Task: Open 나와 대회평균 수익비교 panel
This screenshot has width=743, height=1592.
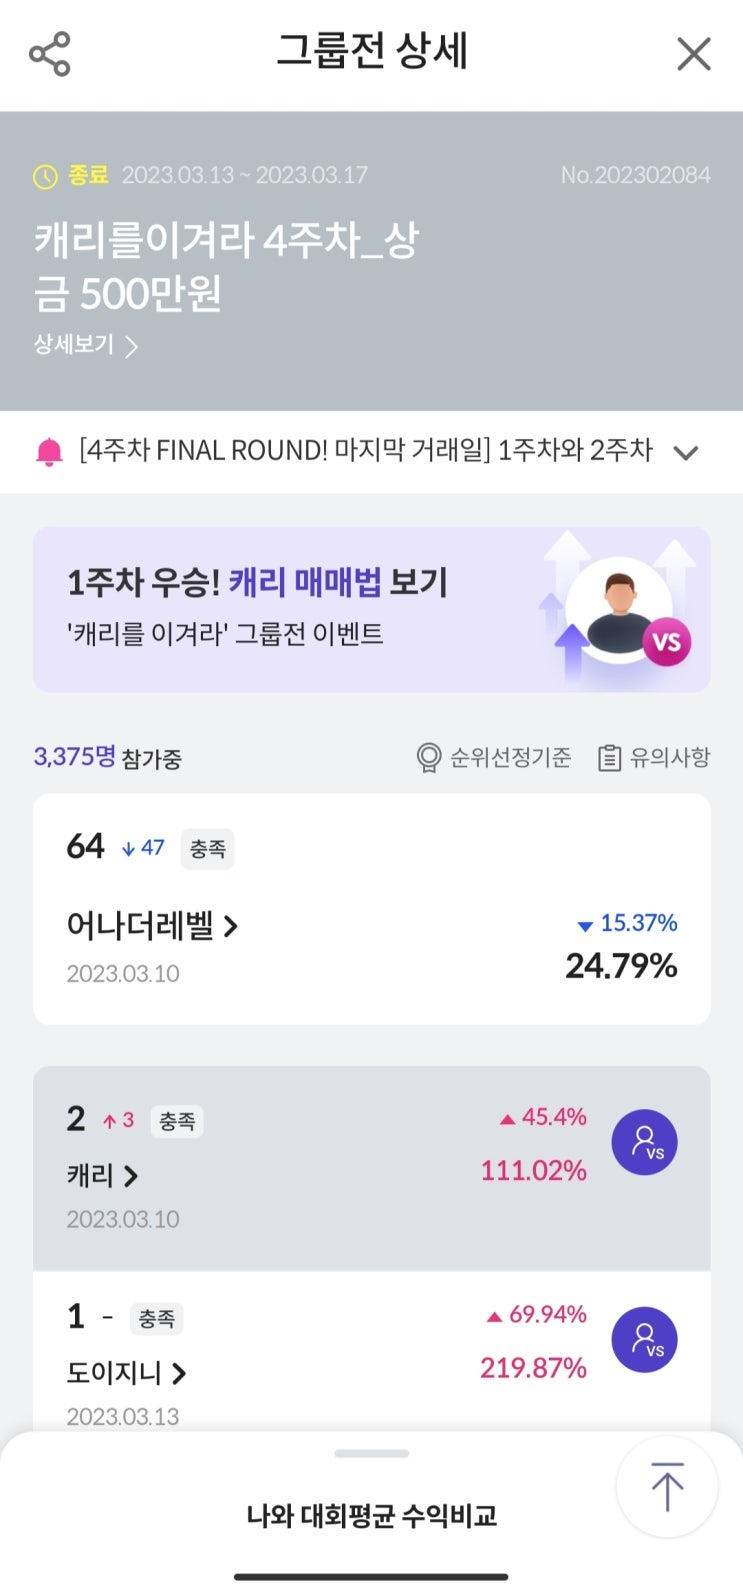Action: [x=371, y=1516]
